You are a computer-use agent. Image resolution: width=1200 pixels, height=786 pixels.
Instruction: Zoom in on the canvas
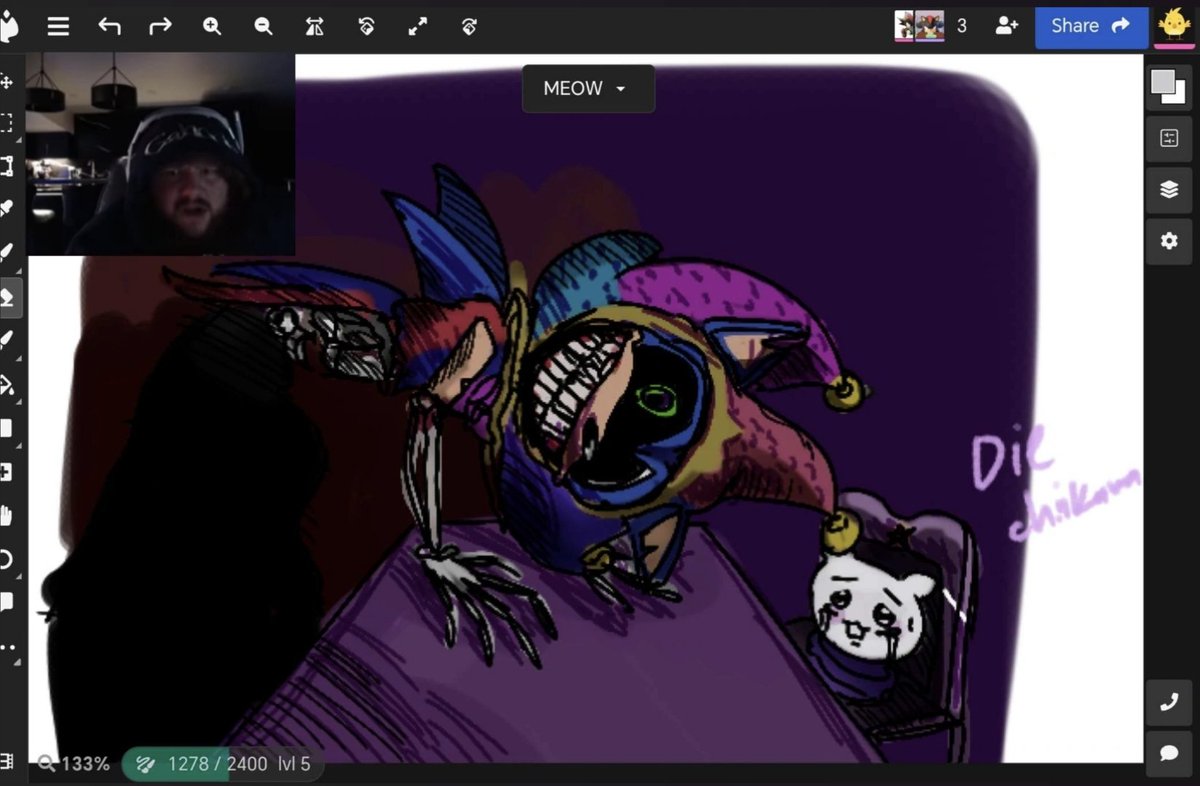click(212, 27)
